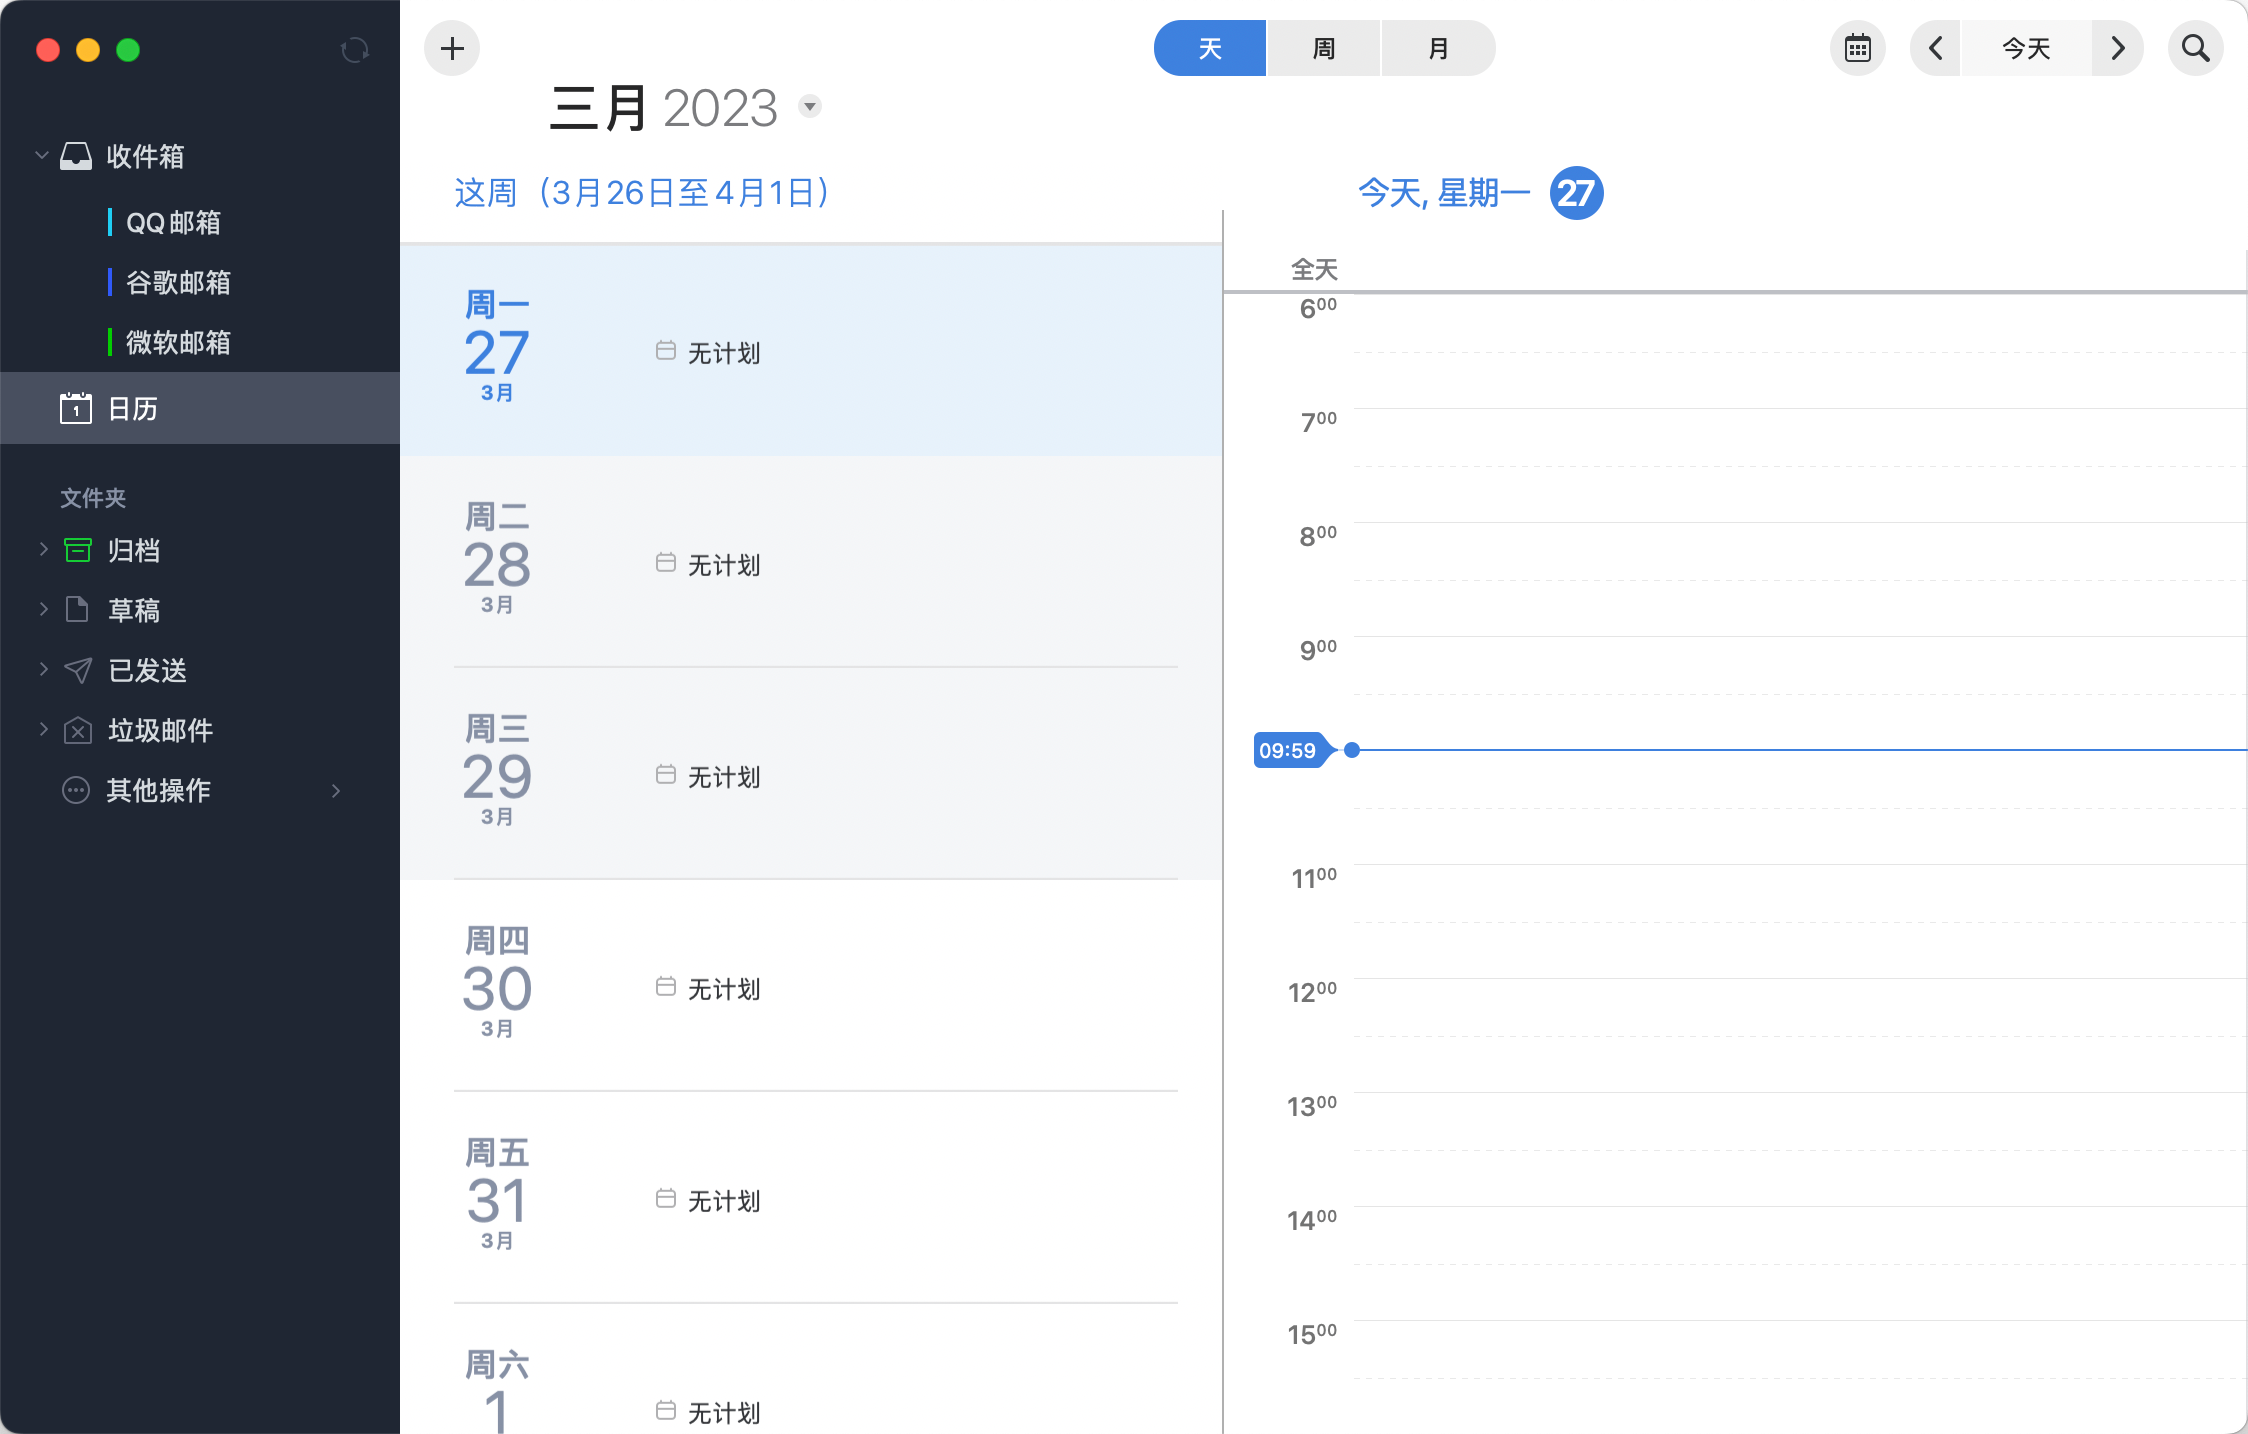Viewport: 2248px width, 1434px height.
Task: Click the sync refresh icon in sidebar
Action: coord(354,50)
